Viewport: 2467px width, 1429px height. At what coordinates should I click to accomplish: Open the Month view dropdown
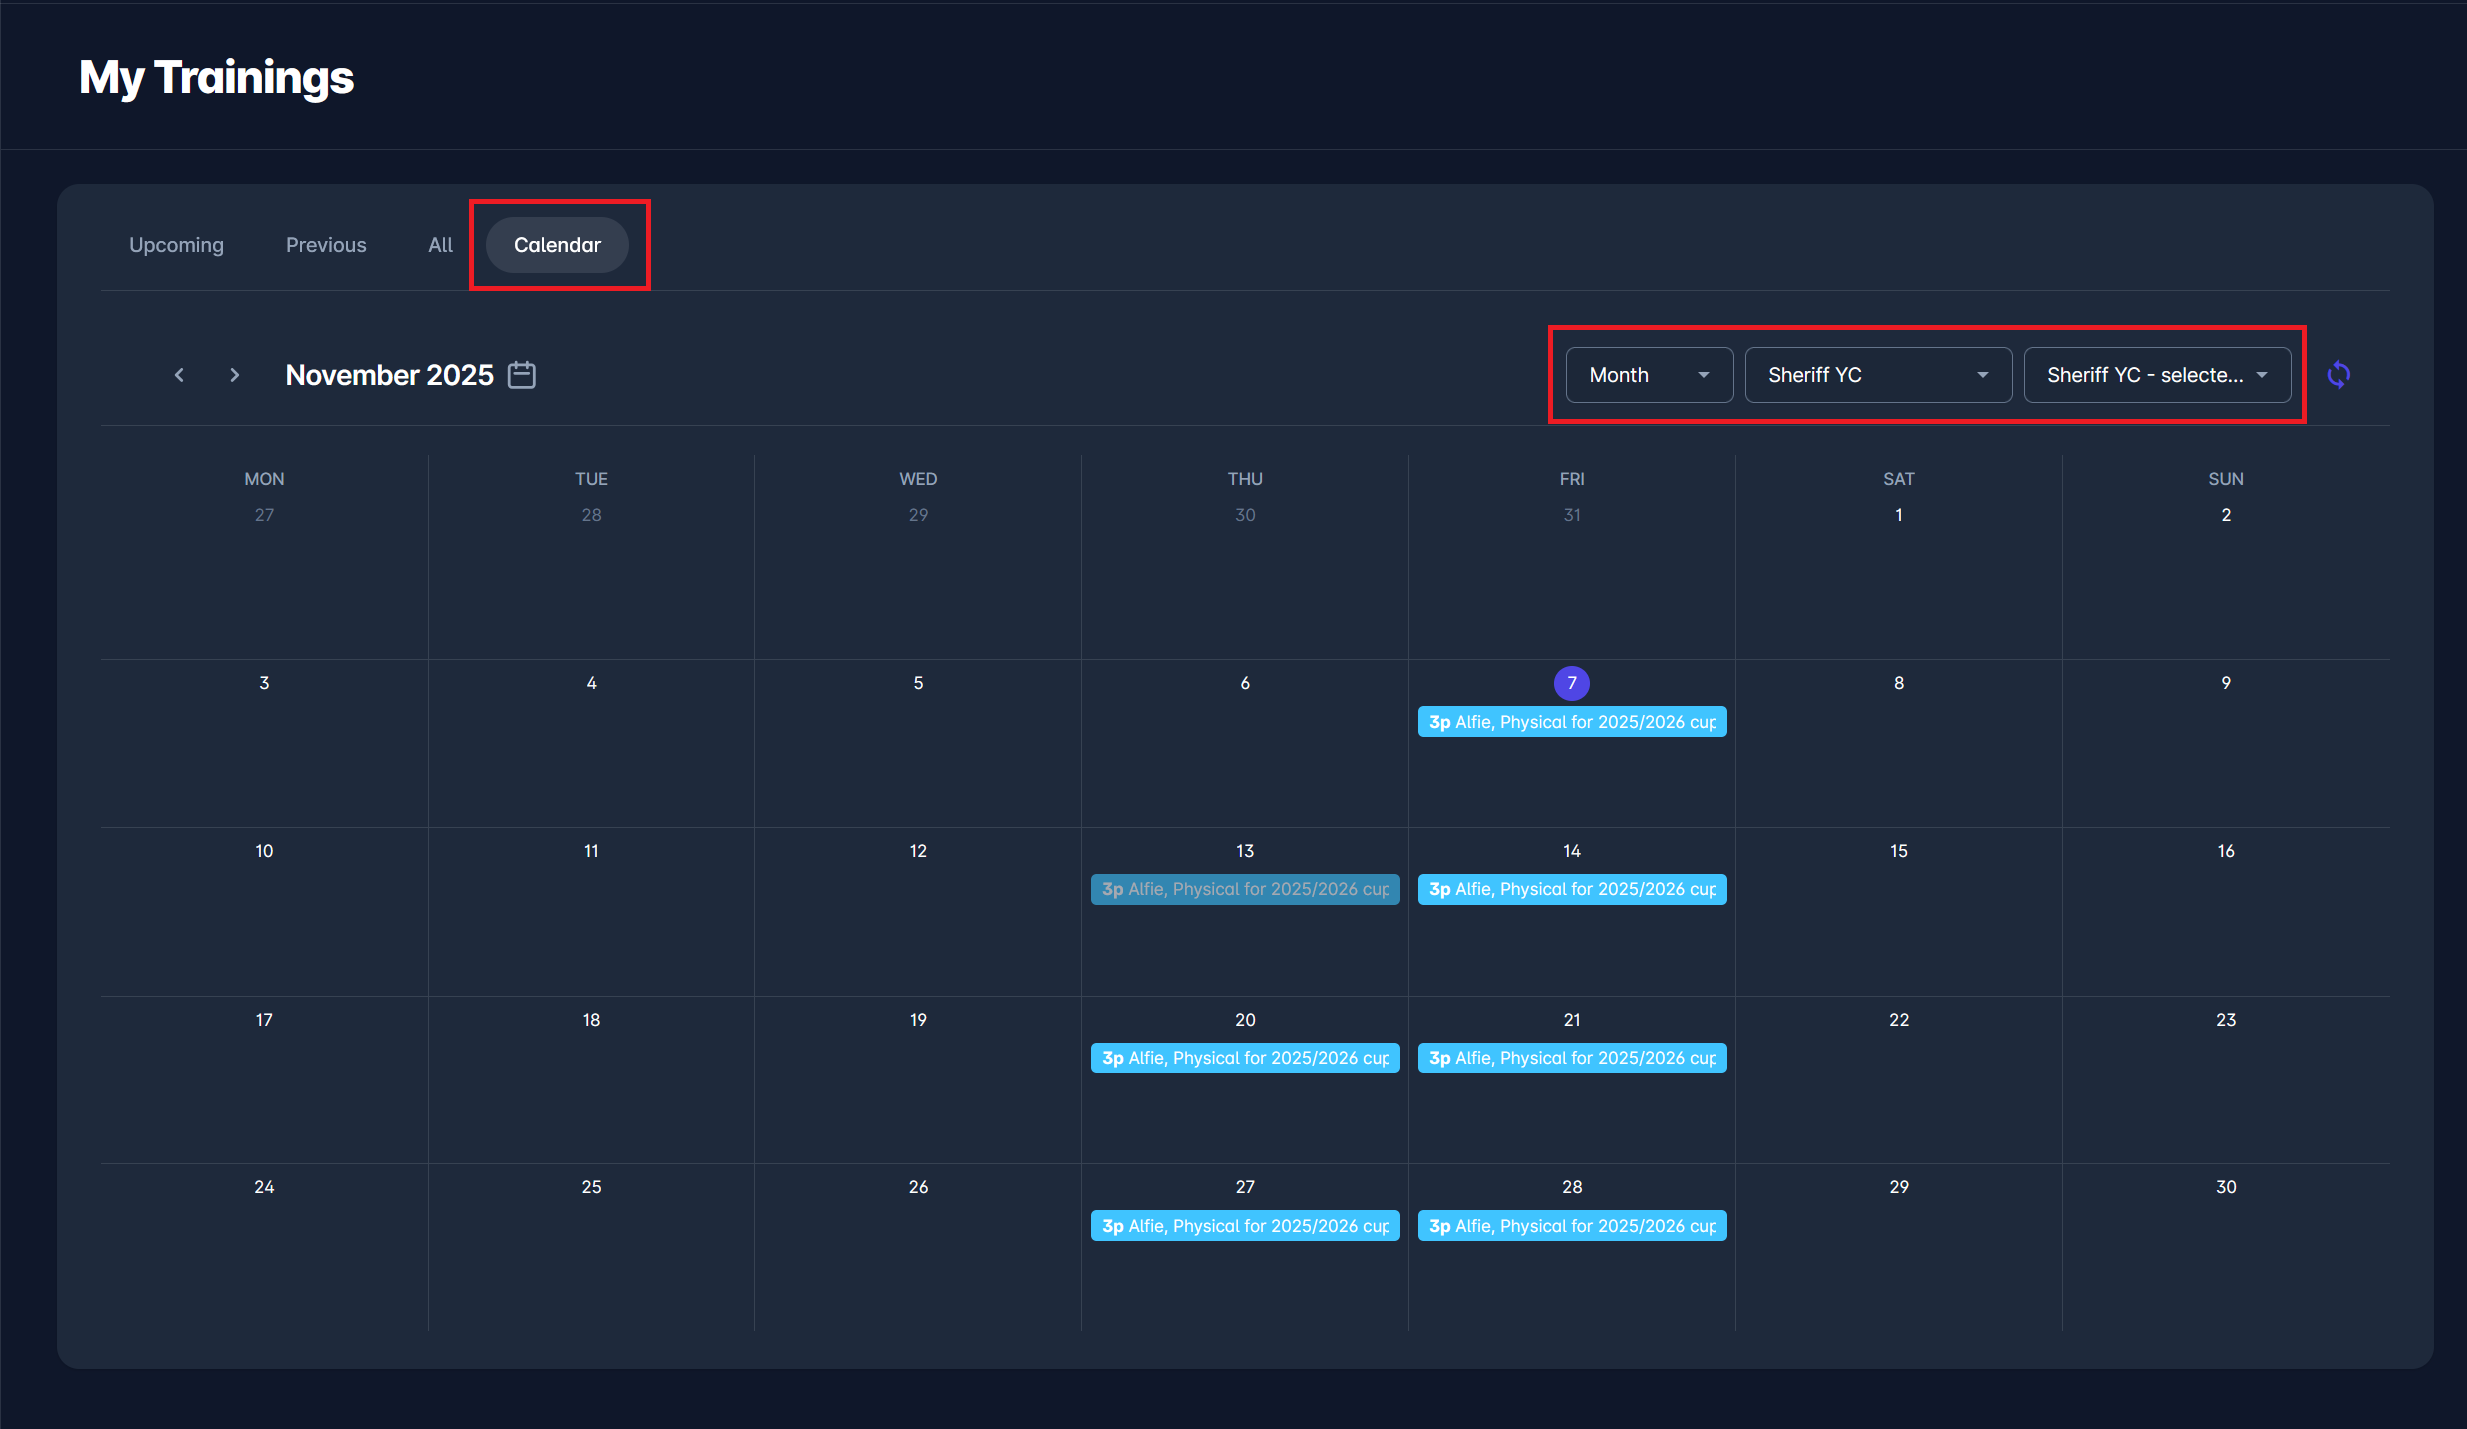pos(1648,375)
